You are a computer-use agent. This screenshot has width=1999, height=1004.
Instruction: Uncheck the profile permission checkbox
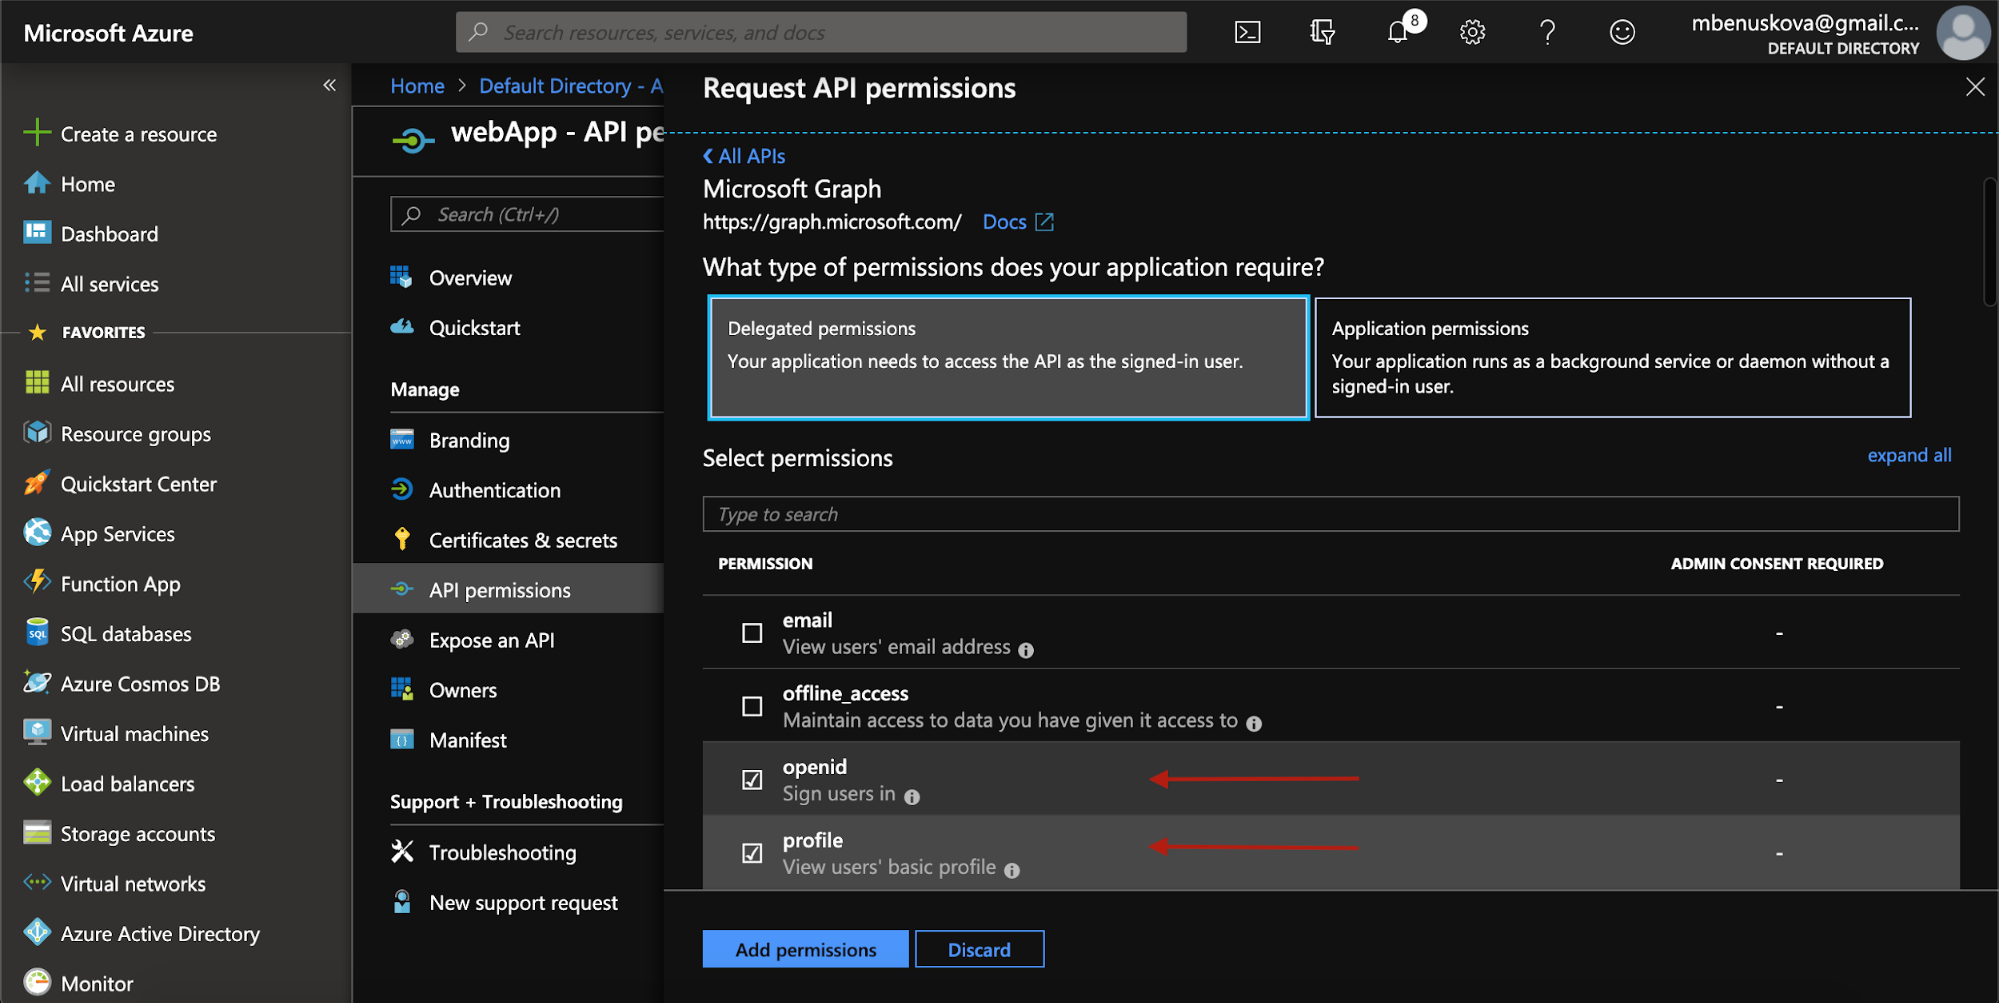[x=752, y=853]
